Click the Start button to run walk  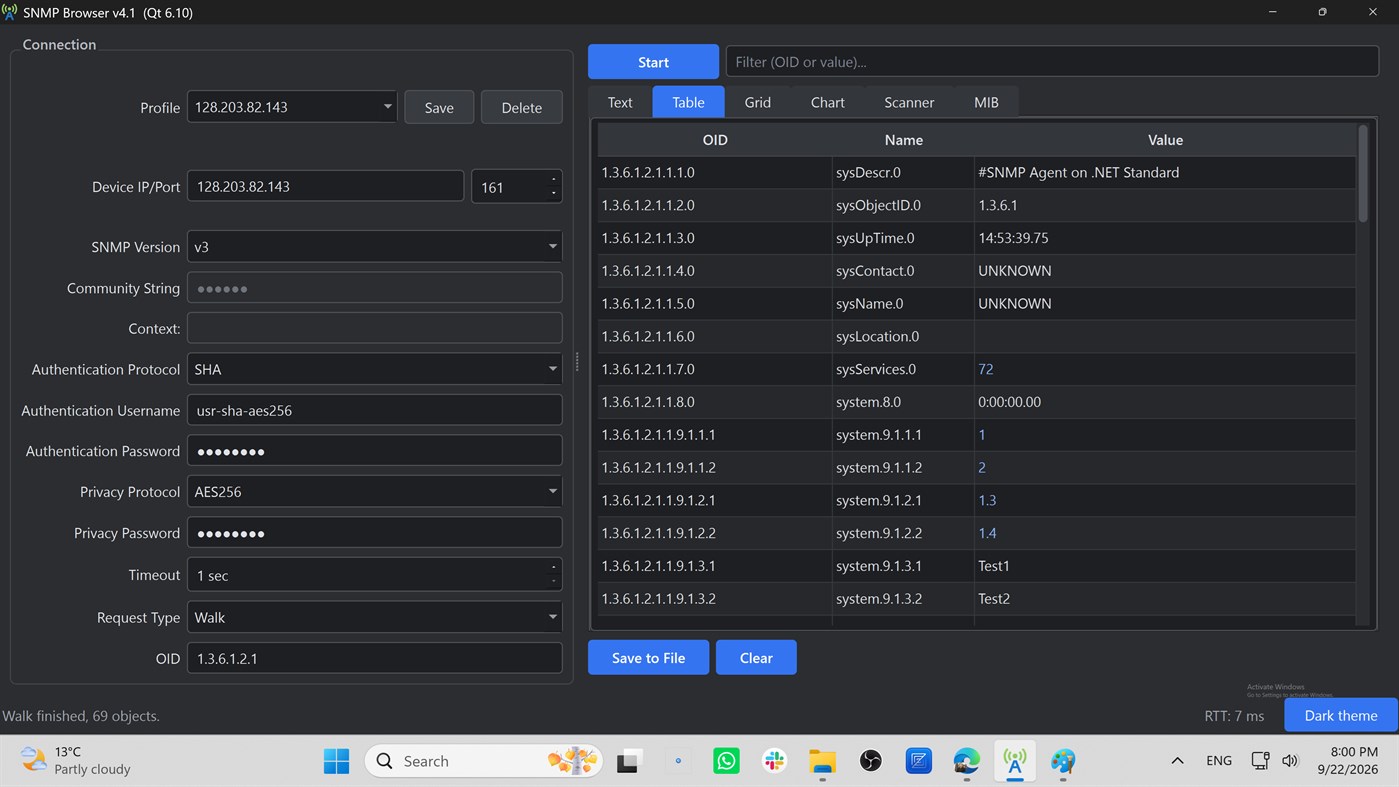pyautogui.click(x=653, y=62)
